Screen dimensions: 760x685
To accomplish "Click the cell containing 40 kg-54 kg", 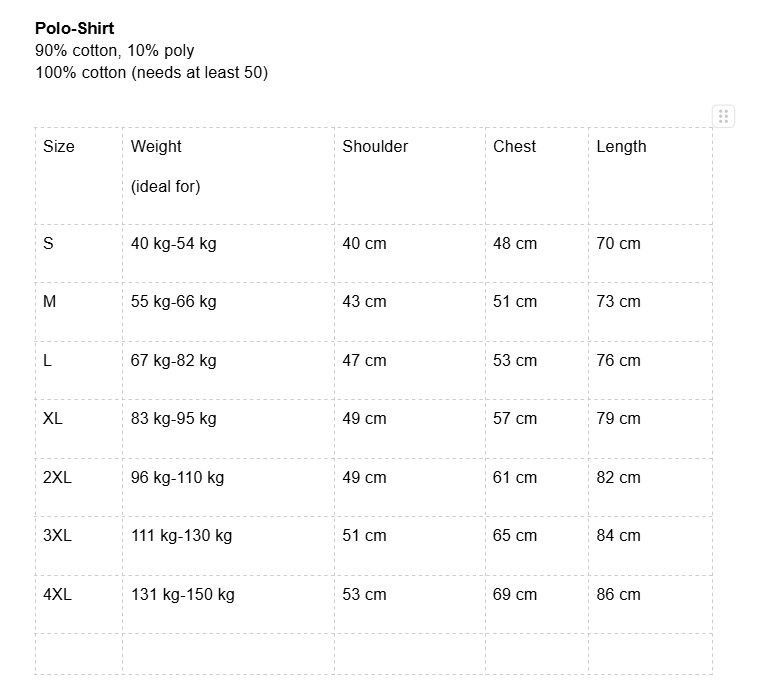I will 228,254.
